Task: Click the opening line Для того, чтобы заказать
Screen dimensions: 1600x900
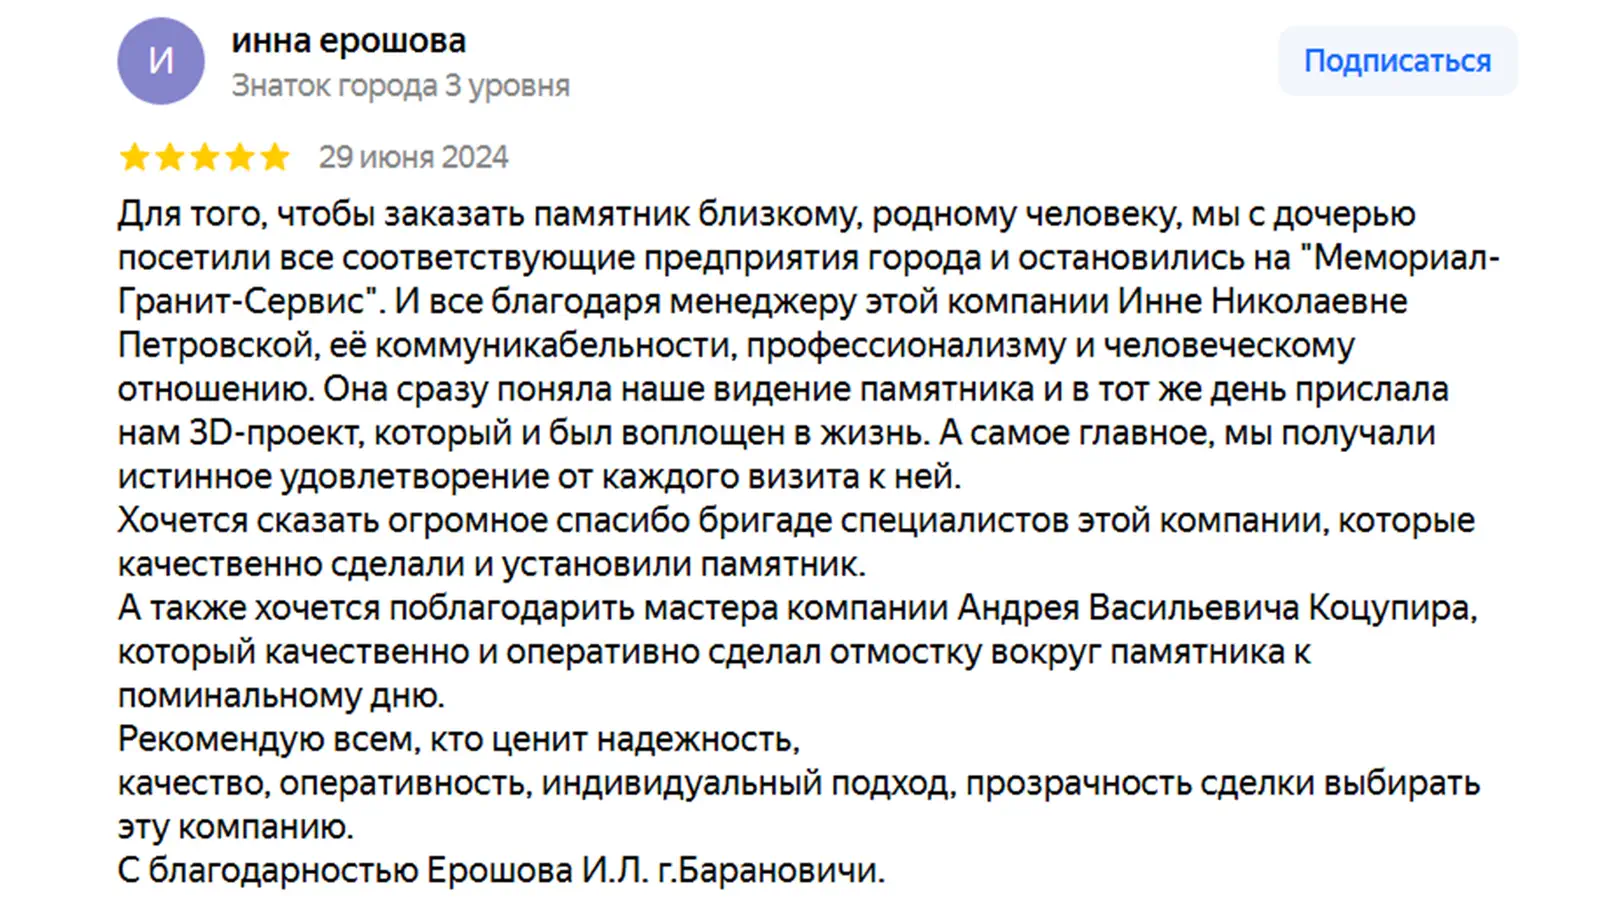Action: (x=321, y=214)
